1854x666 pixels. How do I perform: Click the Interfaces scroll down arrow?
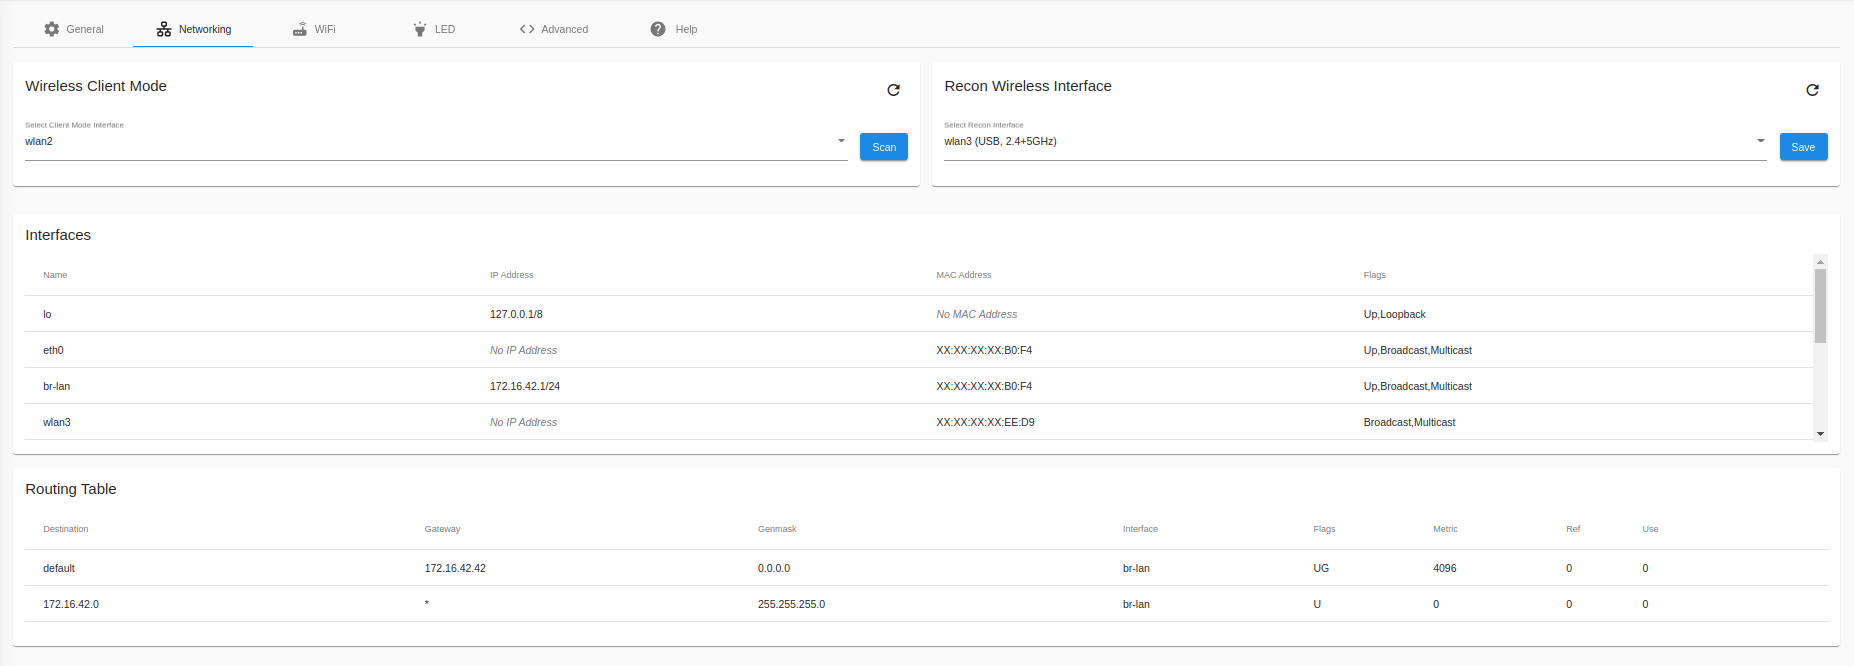click(x=1820, y=434)
